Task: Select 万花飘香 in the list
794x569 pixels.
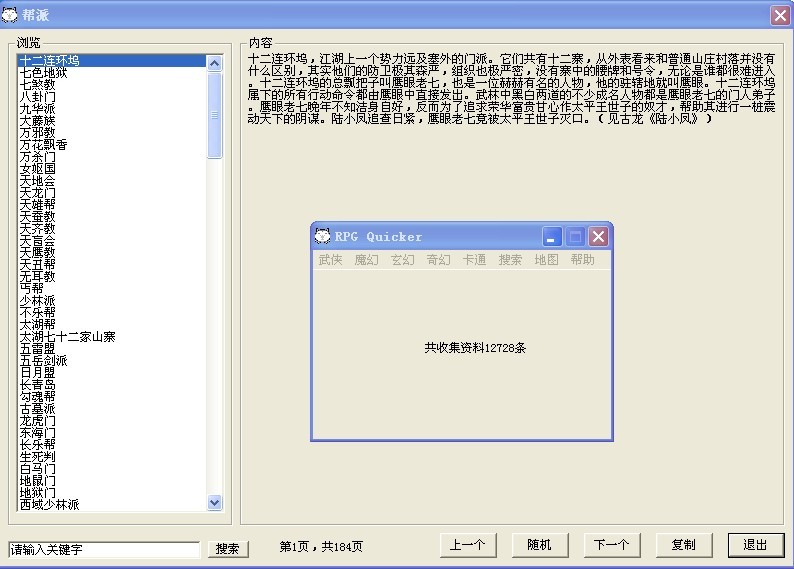Action: (112, 145)
